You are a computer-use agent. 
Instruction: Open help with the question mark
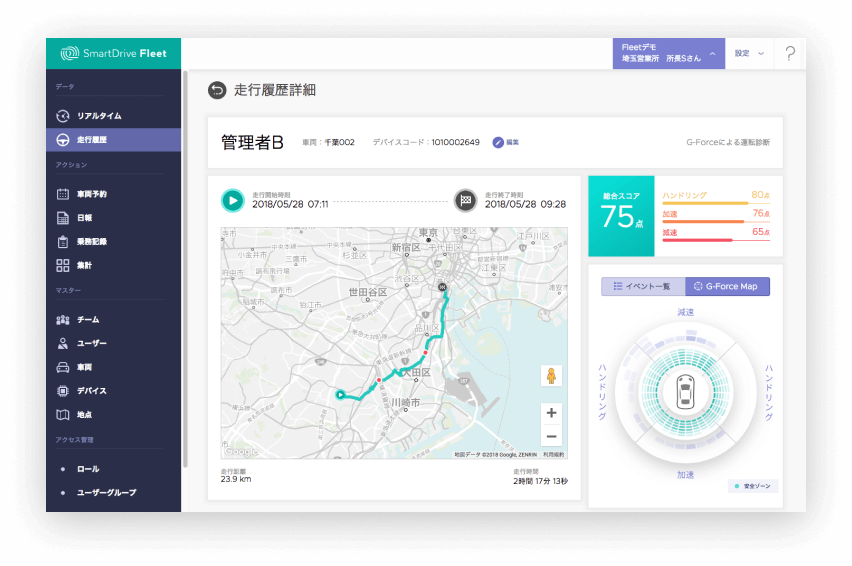click(x=790, y=53)
